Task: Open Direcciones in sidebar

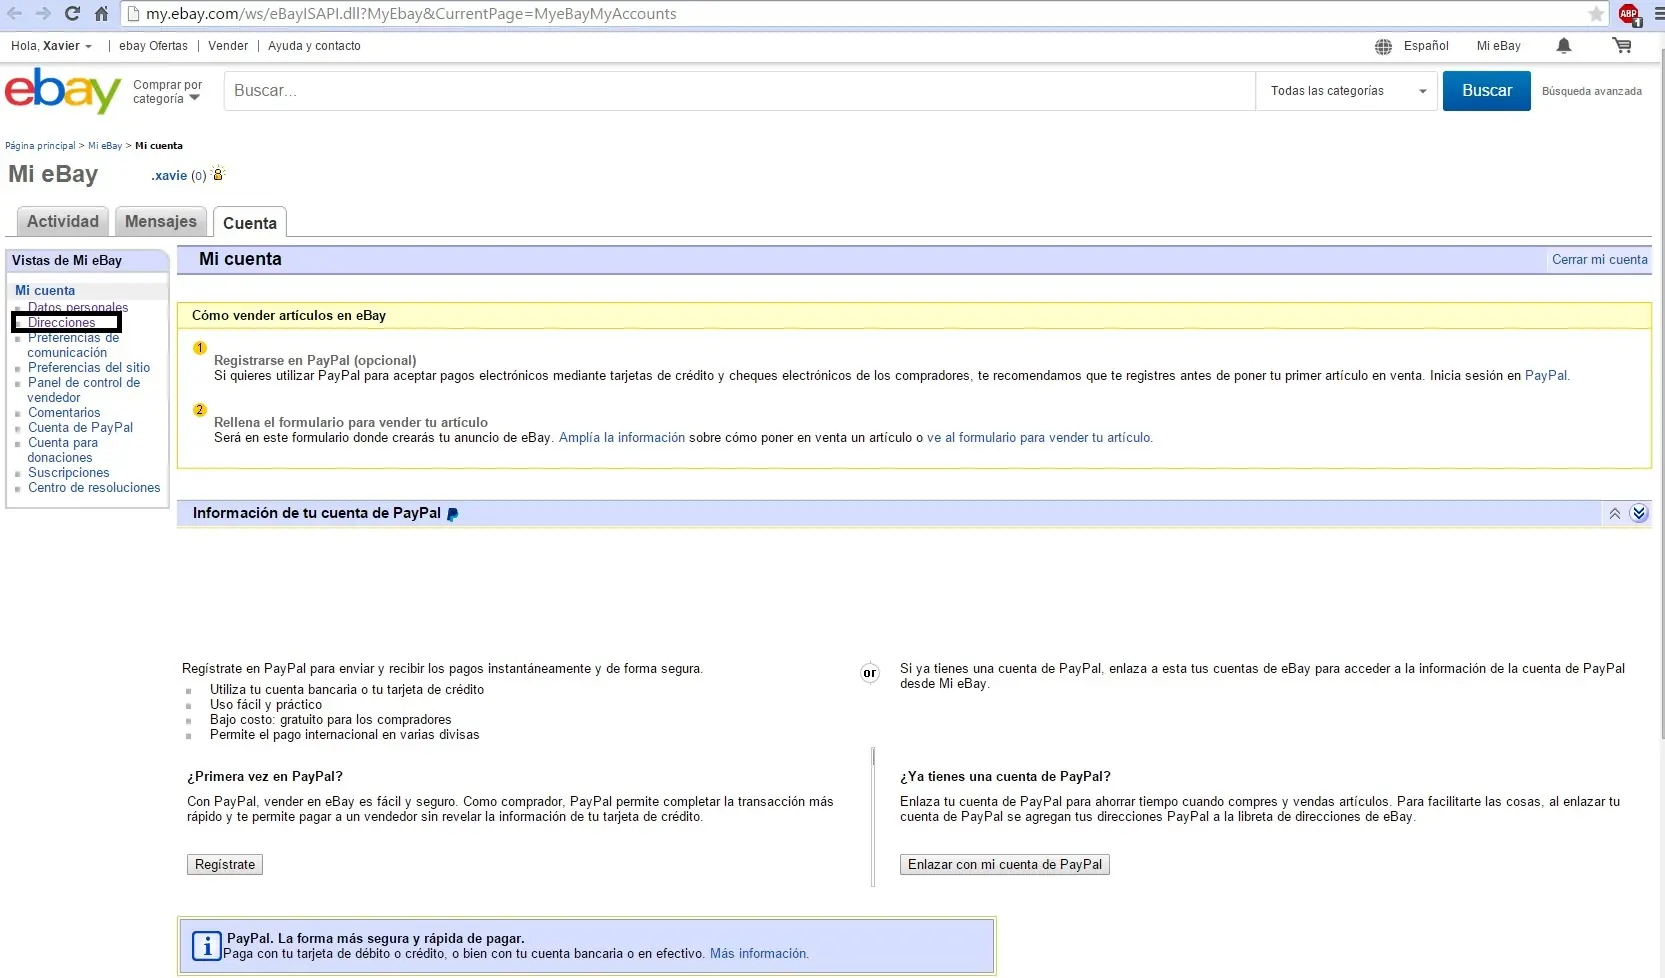Action: tap(62, 322)
